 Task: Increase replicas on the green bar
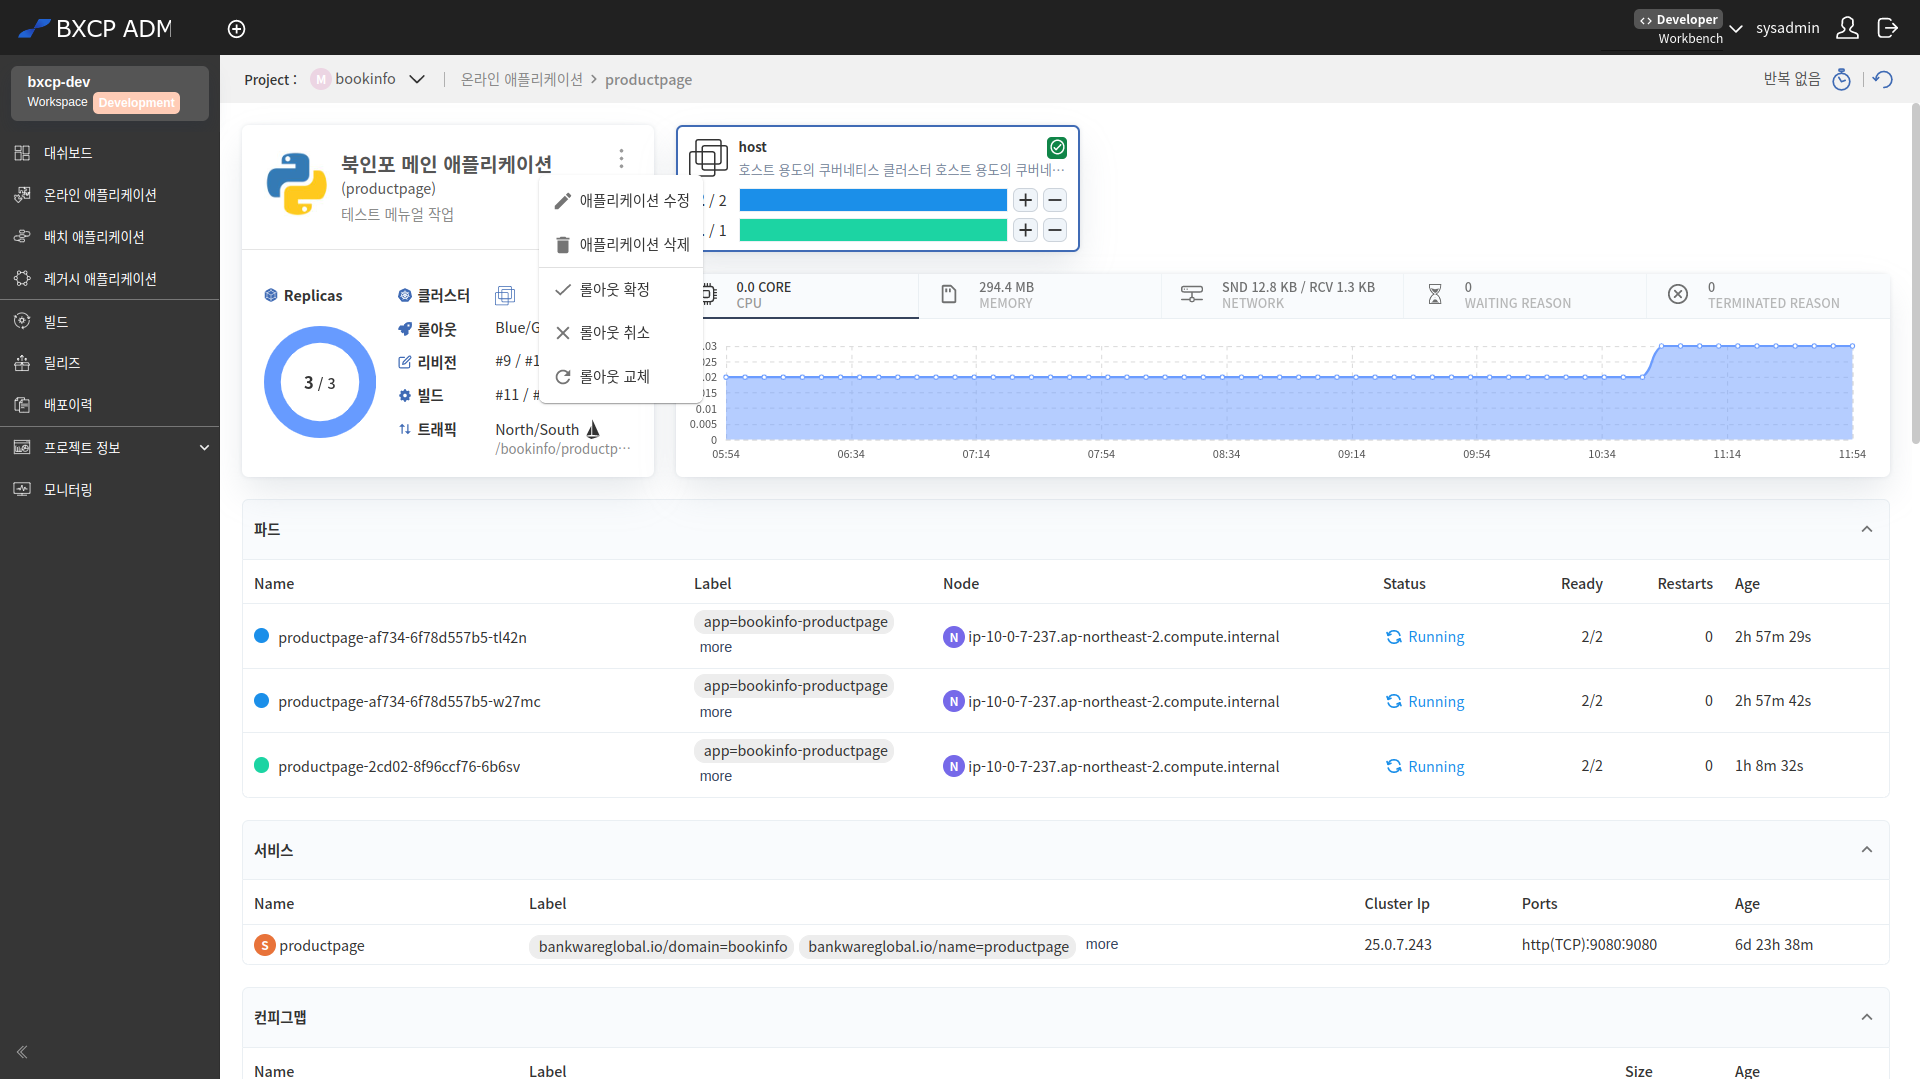tap(1025, 230)
